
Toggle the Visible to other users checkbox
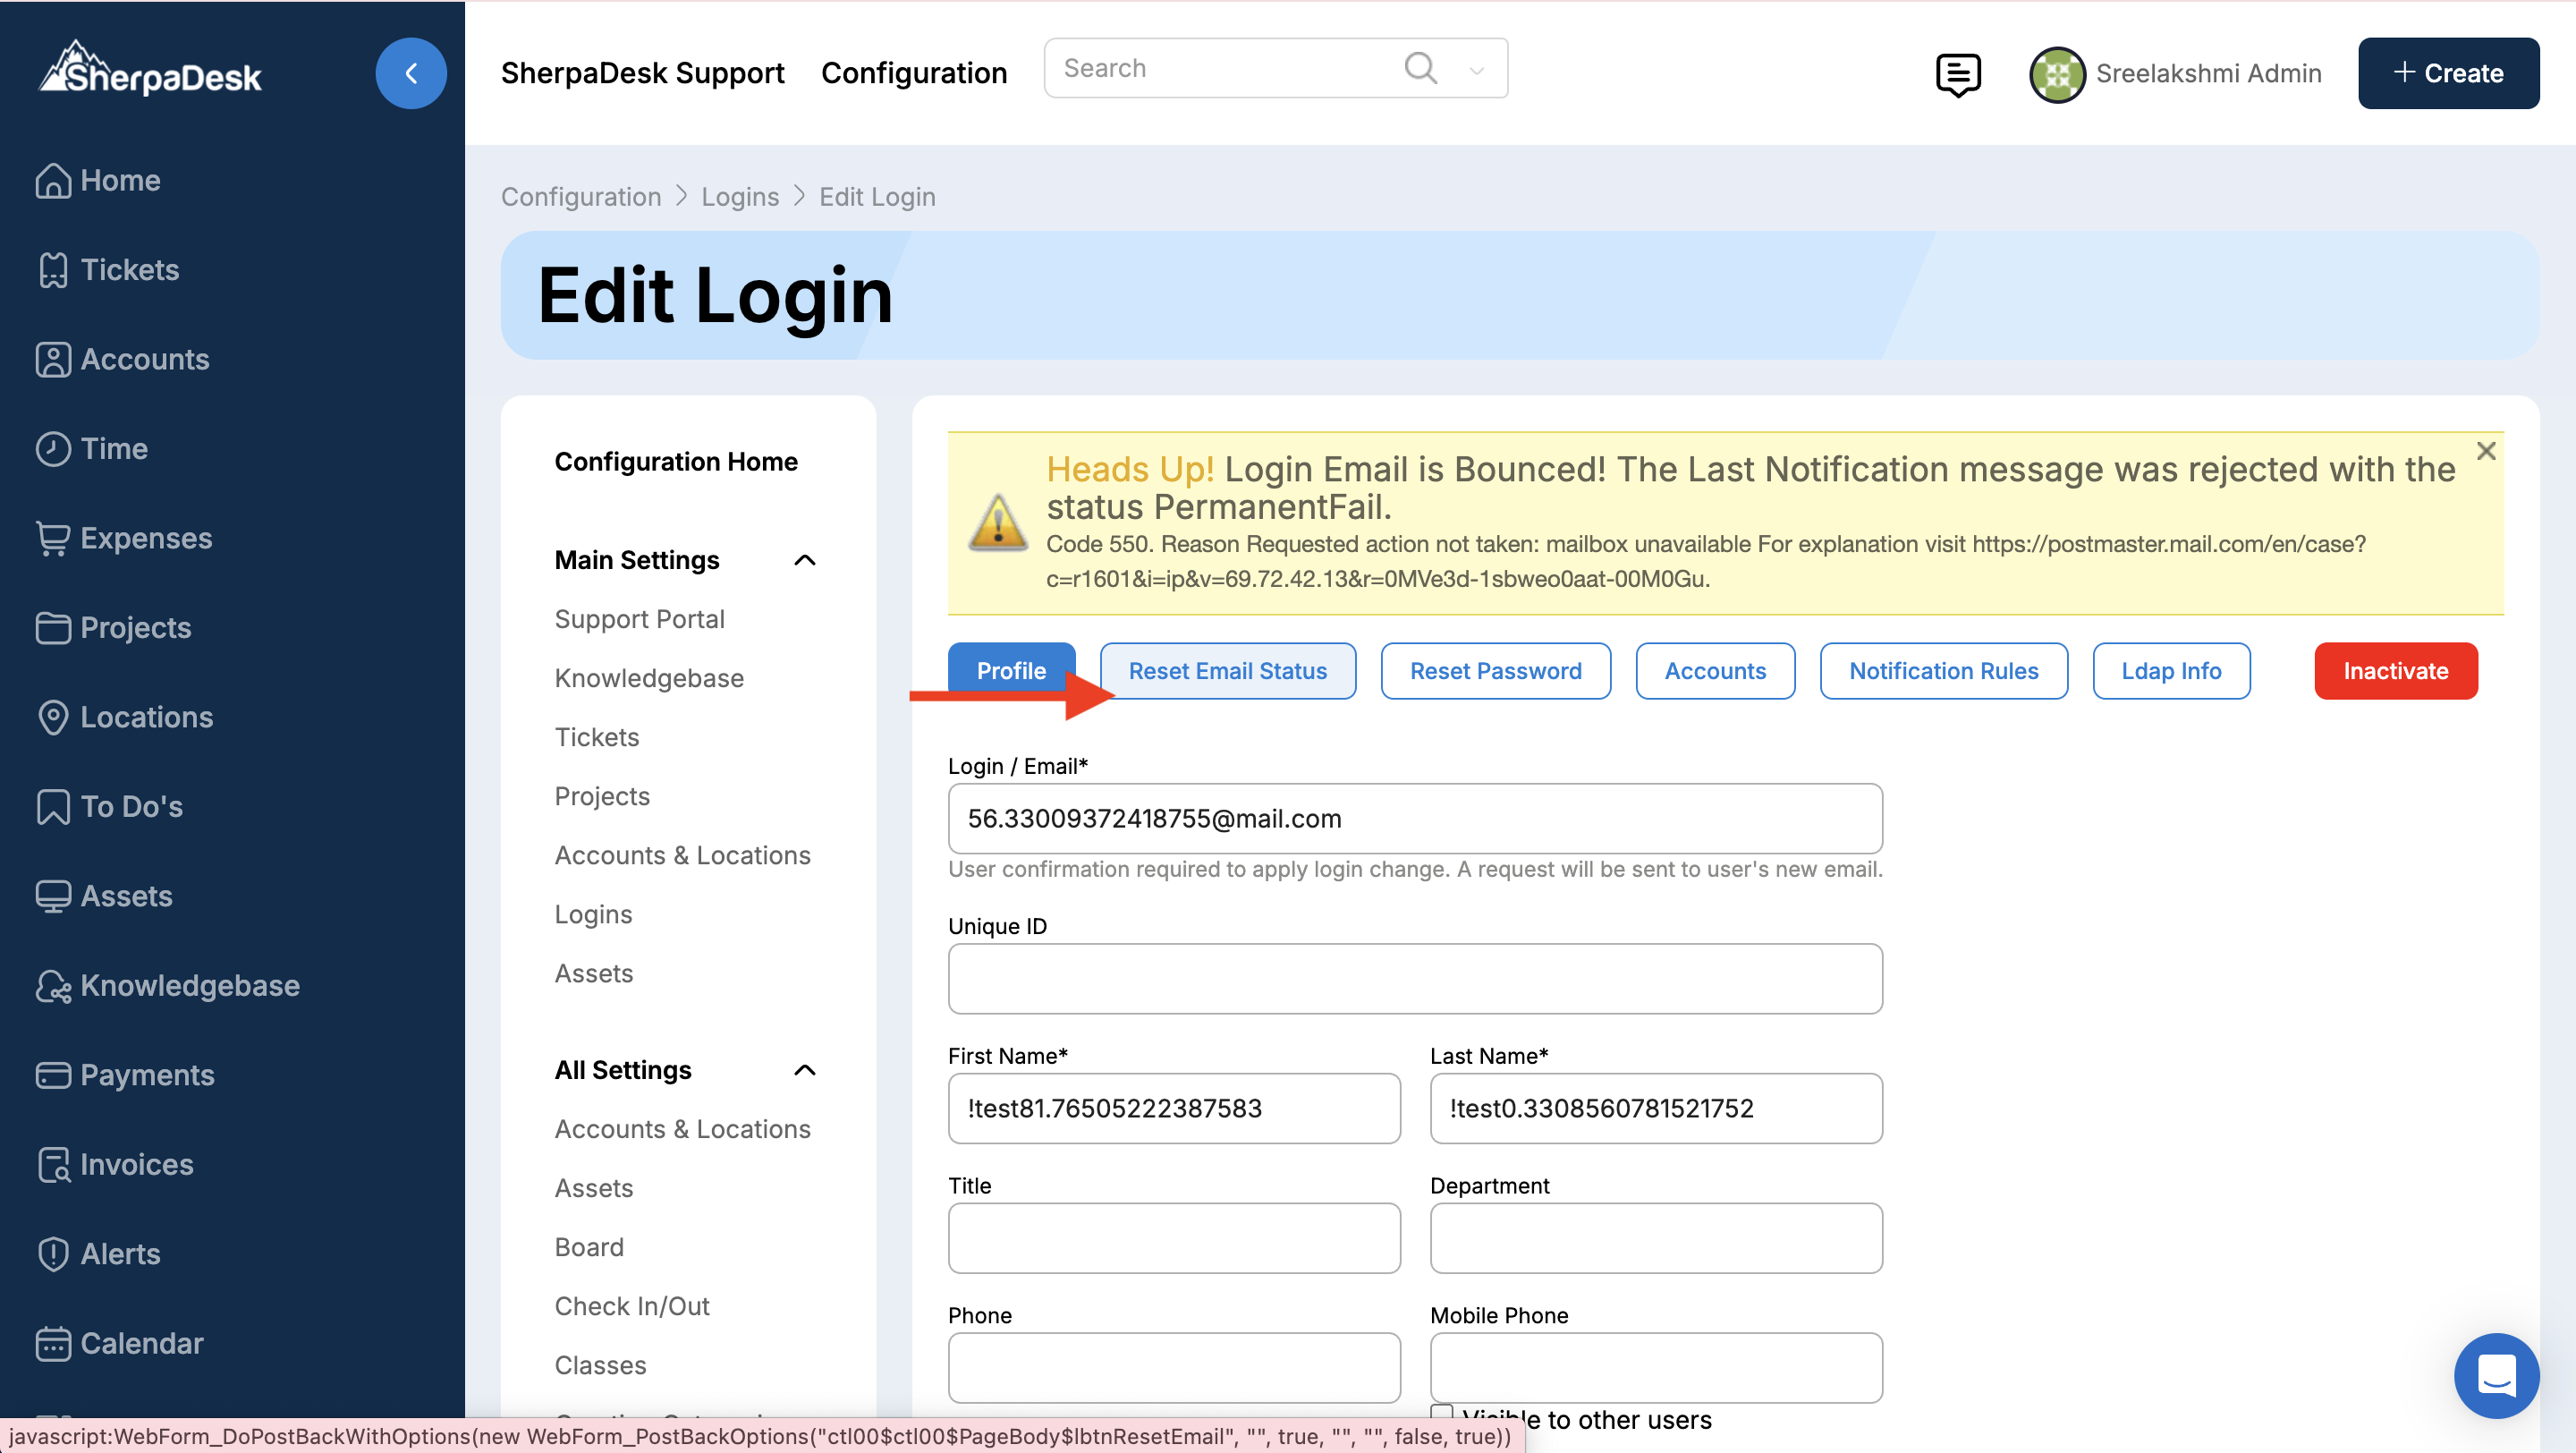(1442, 1413)
